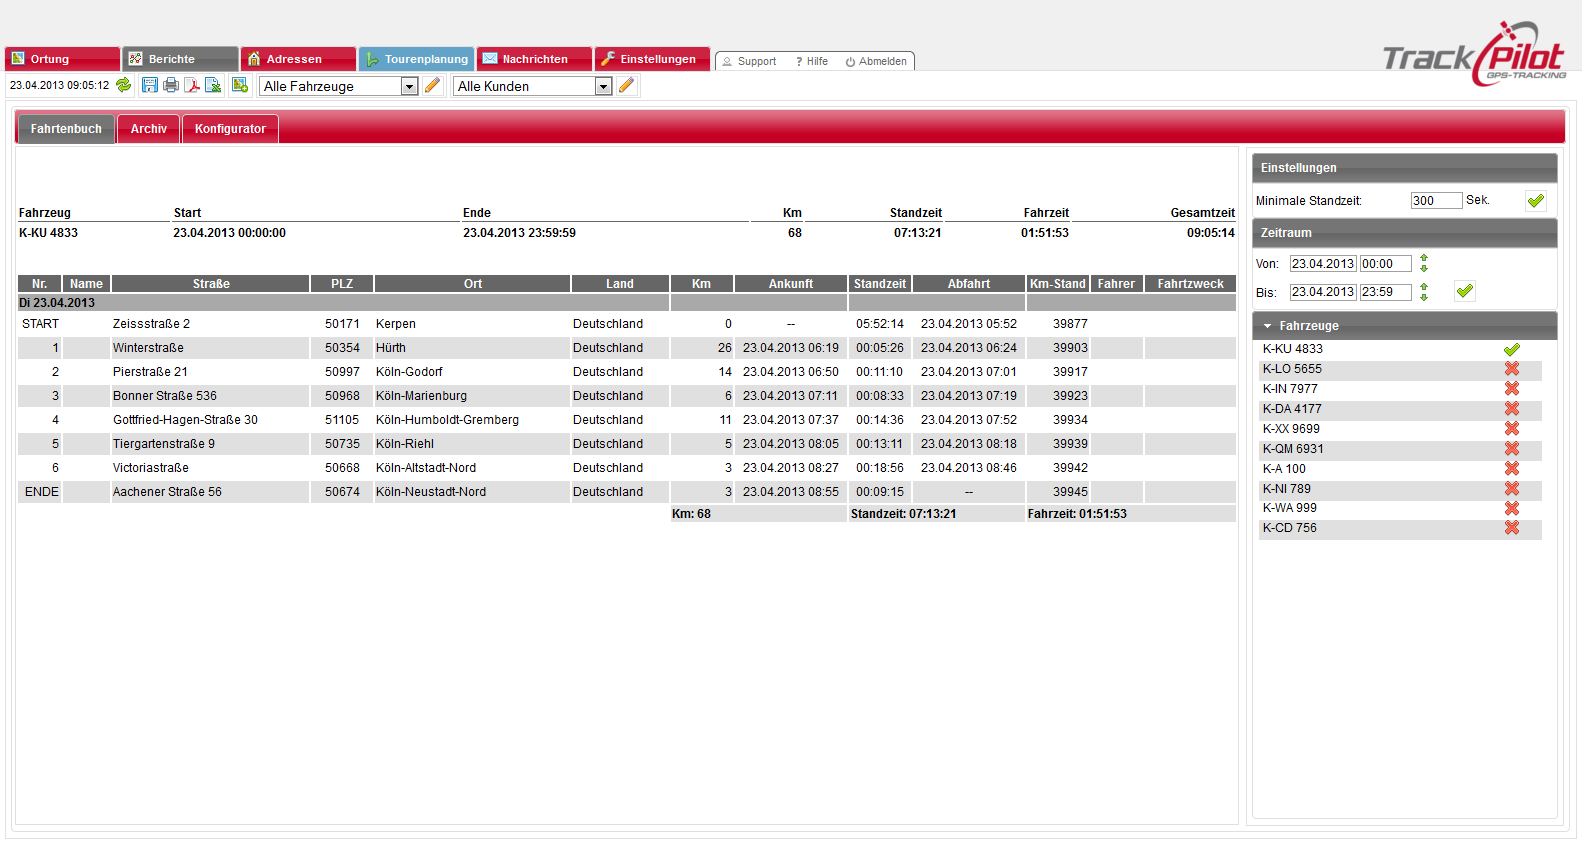Click the pencil icon beside Alle Kunden

pos(626,86)
